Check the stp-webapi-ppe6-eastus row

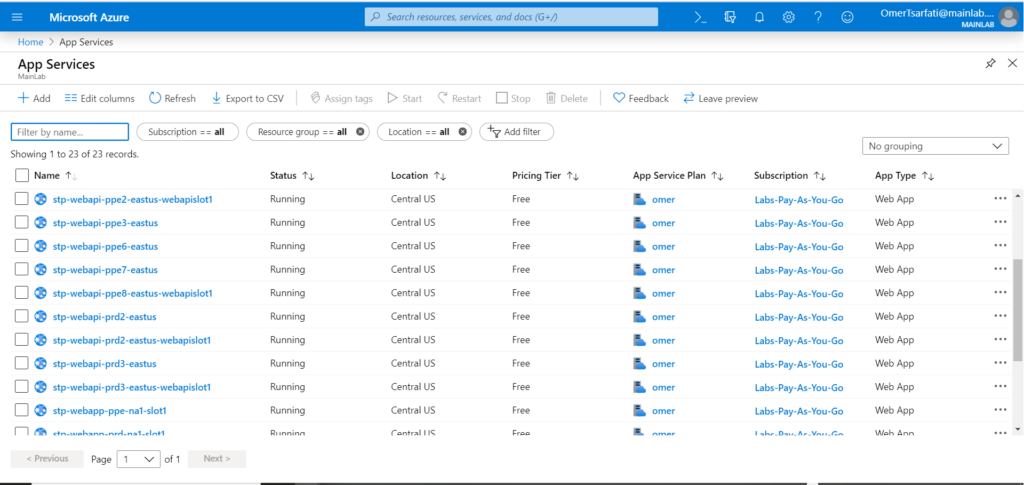(x=22, y=246)
